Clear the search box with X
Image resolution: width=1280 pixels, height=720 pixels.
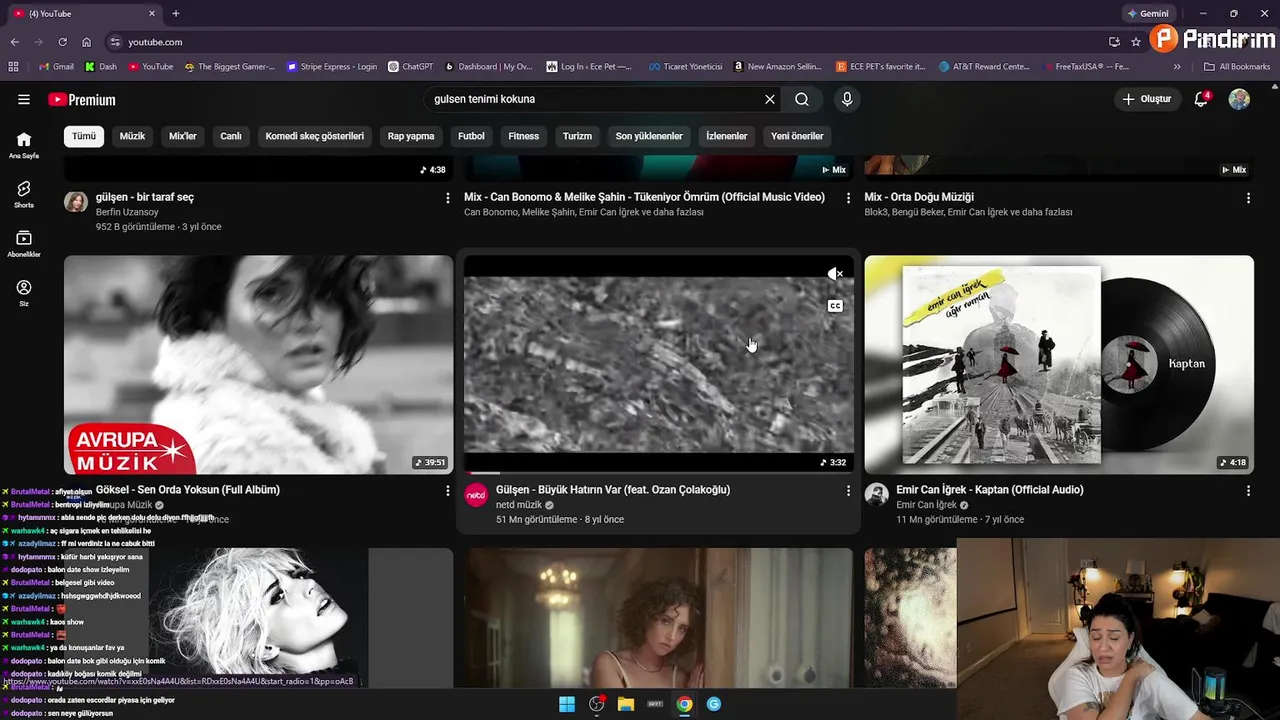(x=769, y=99)
